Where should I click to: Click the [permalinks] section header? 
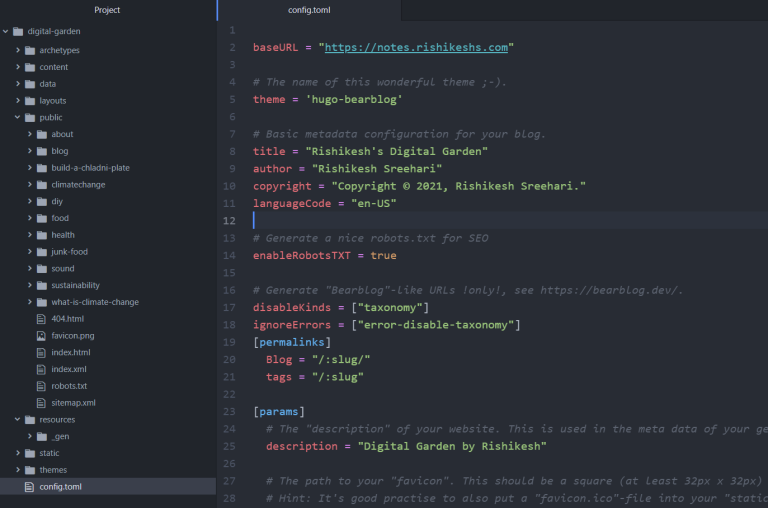(x=292, y=342)
